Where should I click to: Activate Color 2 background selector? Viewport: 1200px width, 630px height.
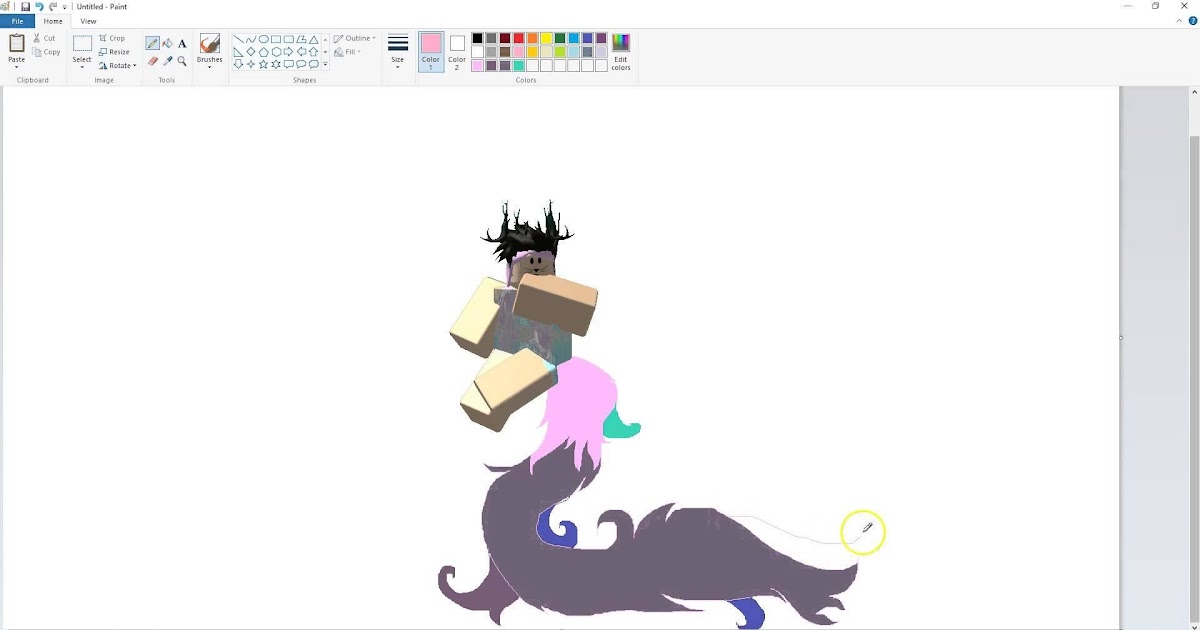[457, 51]
